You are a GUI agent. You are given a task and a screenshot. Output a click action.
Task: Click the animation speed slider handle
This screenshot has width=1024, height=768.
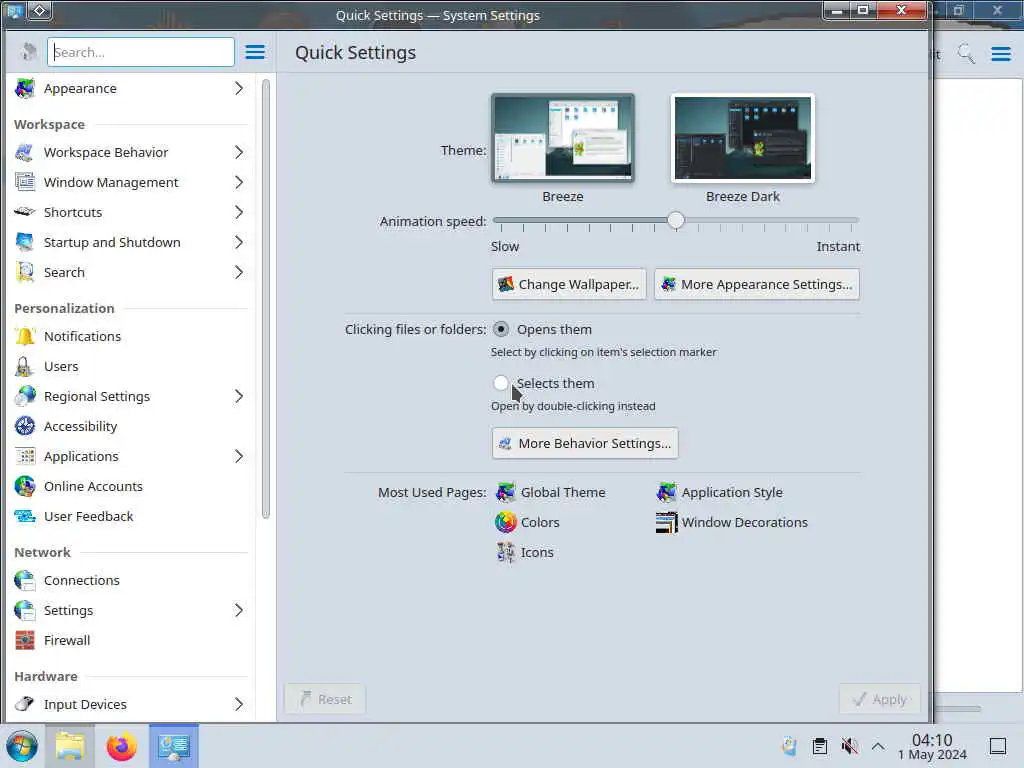[x=676, y=220]
